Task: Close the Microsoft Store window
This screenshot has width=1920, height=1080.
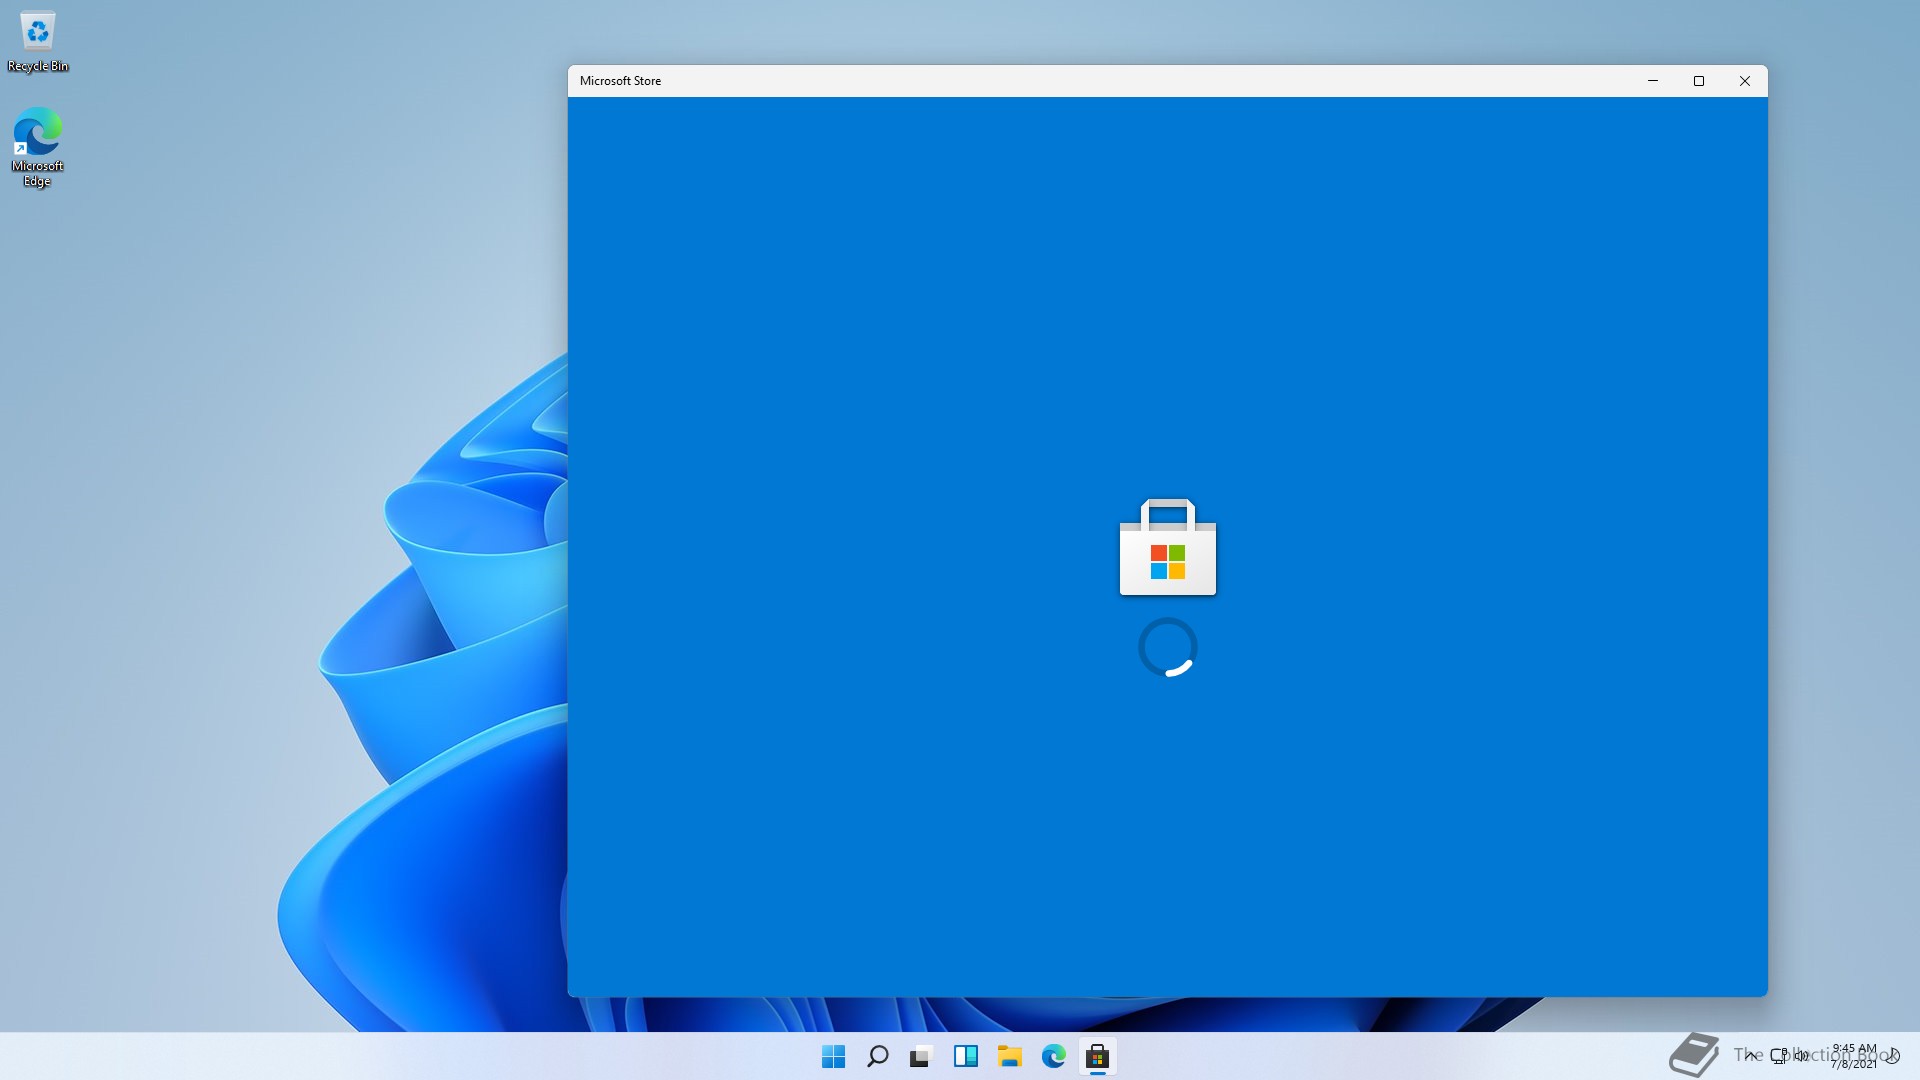Action: tap(1745, 81)
